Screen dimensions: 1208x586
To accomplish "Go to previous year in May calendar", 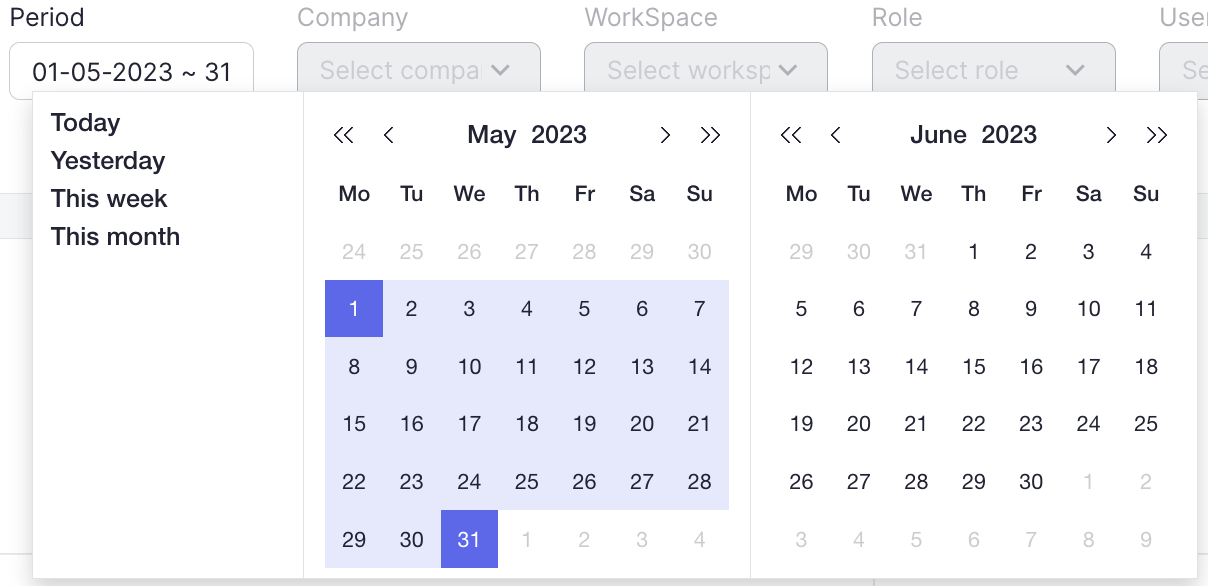I will 343,135.
